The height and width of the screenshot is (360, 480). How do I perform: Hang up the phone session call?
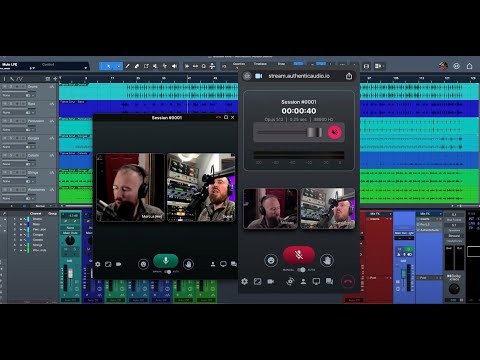(x=348, y=282)
